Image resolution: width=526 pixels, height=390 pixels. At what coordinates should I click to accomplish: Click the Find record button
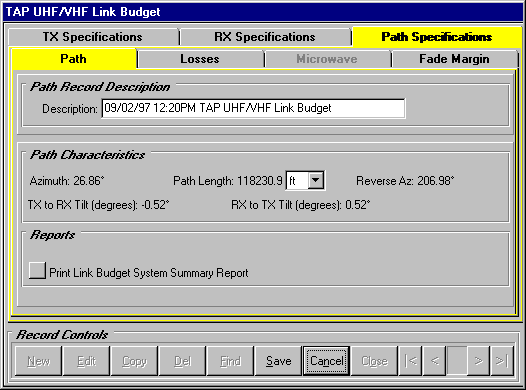(x=230, y=361)
